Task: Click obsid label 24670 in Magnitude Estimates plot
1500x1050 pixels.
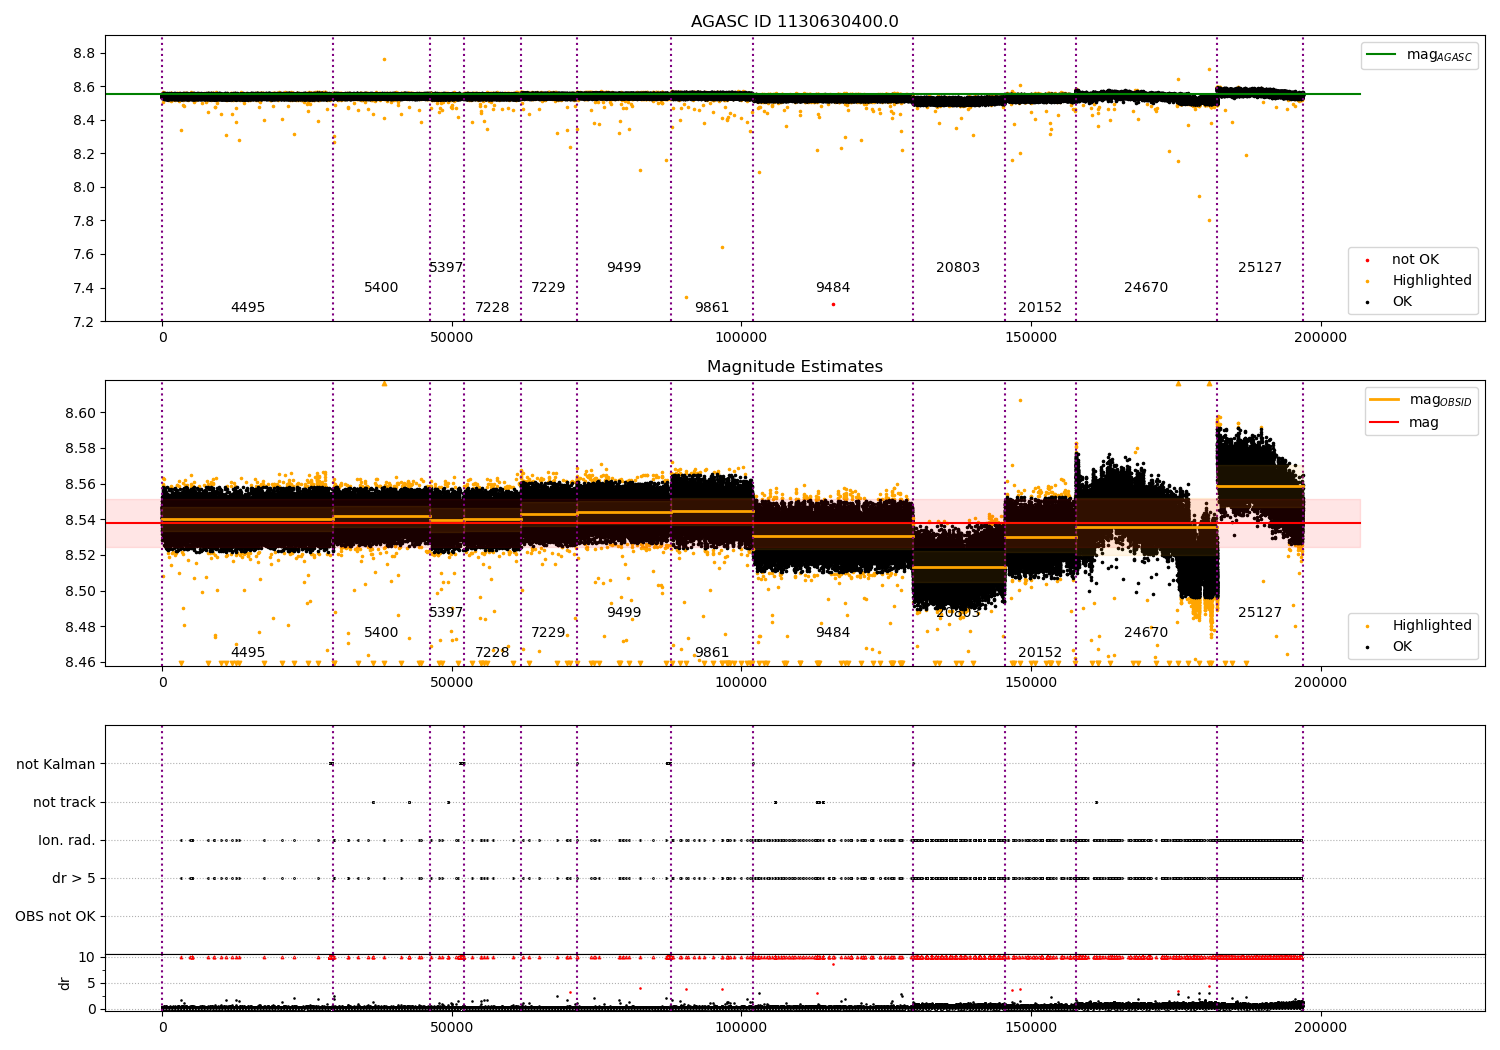Action: click(x=1146, y=633)
